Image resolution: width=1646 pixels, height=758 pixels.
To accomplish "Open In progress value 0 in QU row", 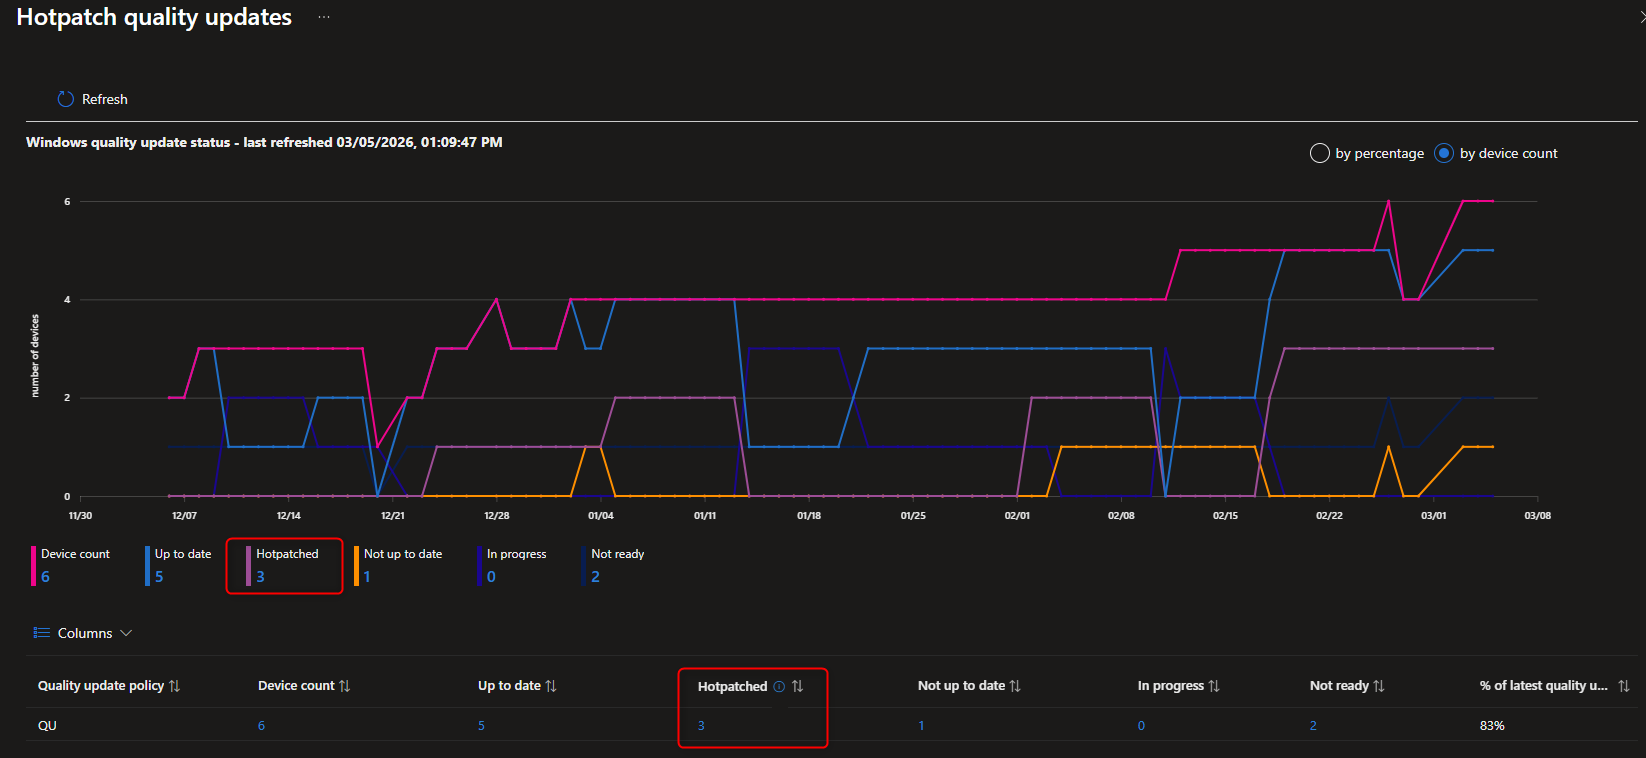I will [x=1141, y=726].
